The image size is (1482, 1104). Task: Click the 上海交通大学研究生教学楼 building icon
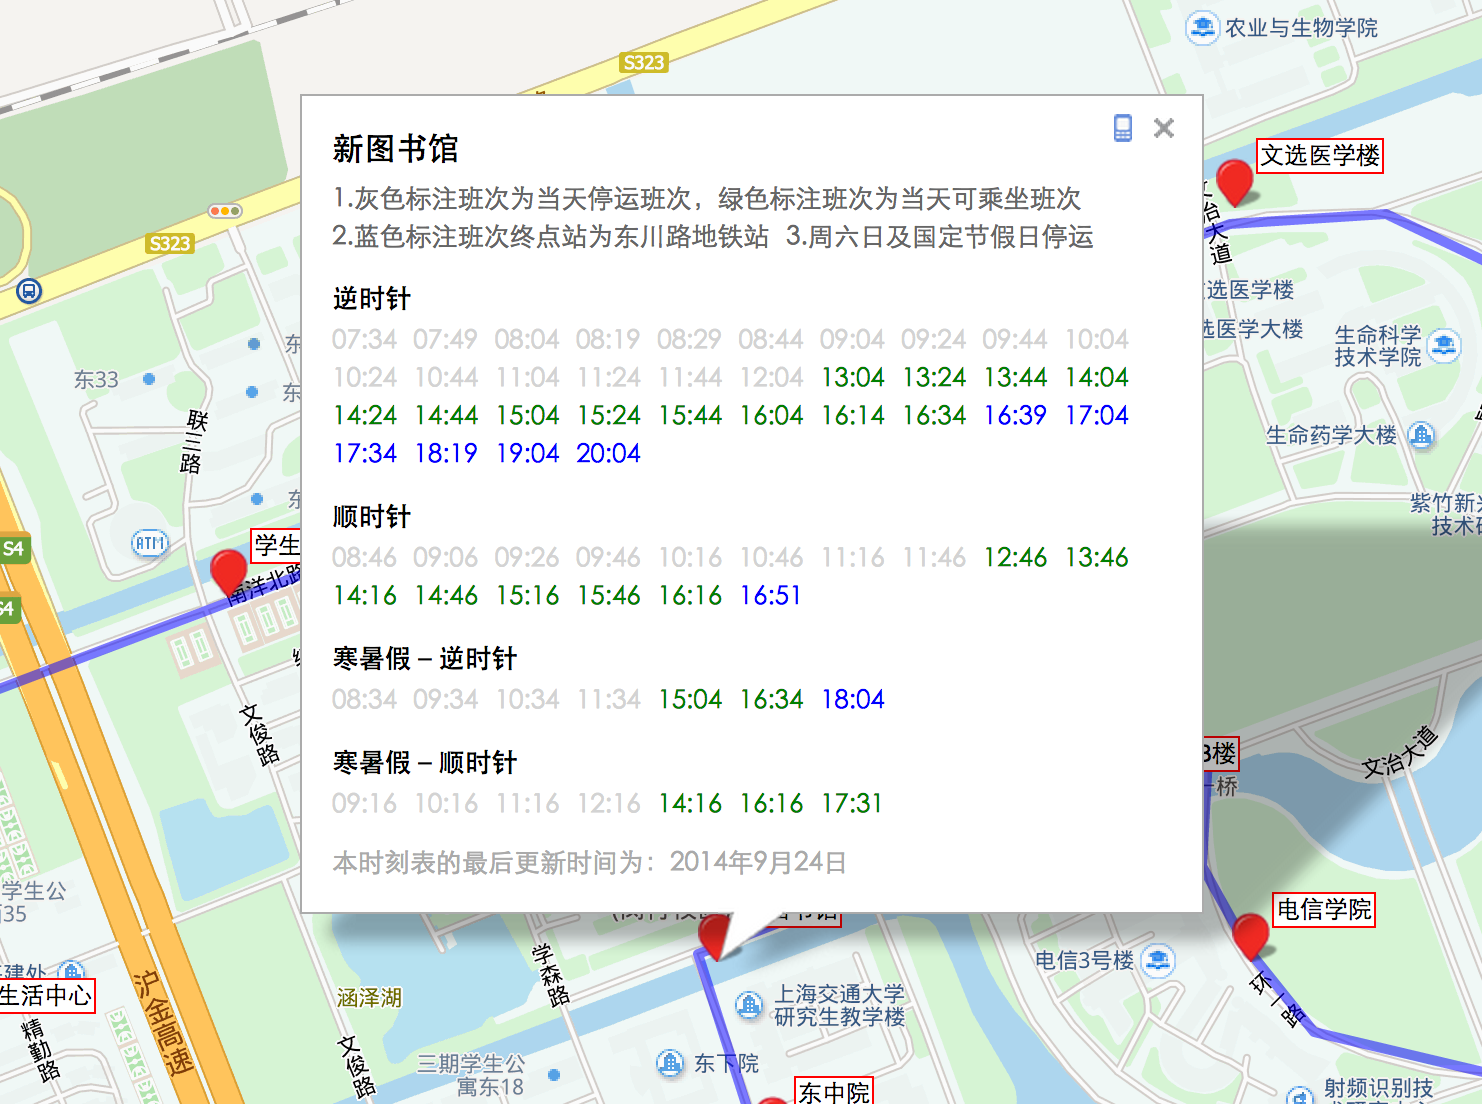coord(749,1005)
